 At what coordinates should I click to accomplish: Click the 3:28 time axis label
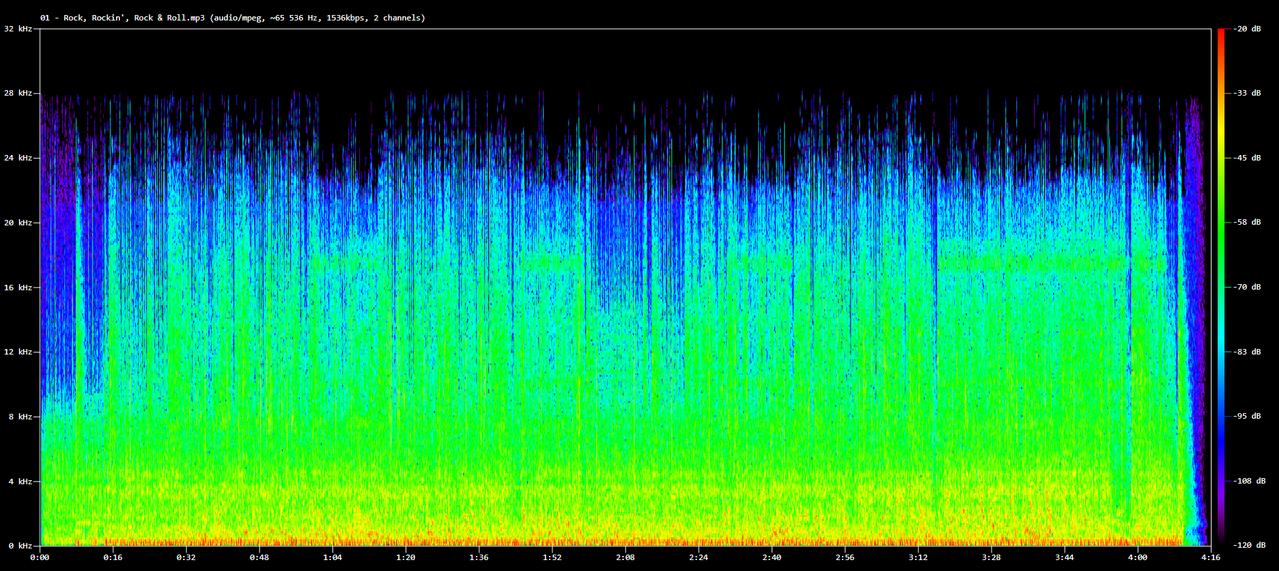pos(991,557)
